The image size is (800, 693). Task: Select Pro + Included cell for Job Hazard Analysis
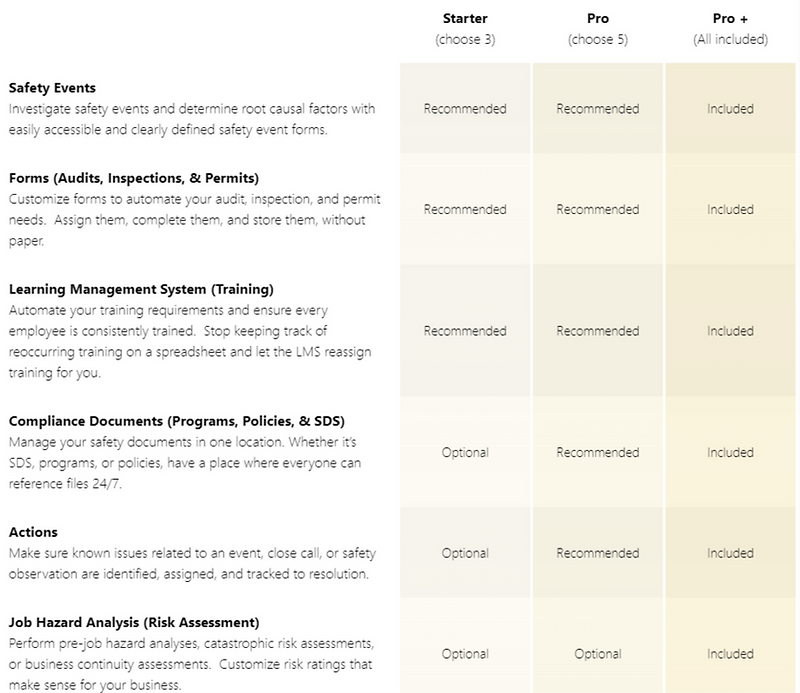point(730,654)
